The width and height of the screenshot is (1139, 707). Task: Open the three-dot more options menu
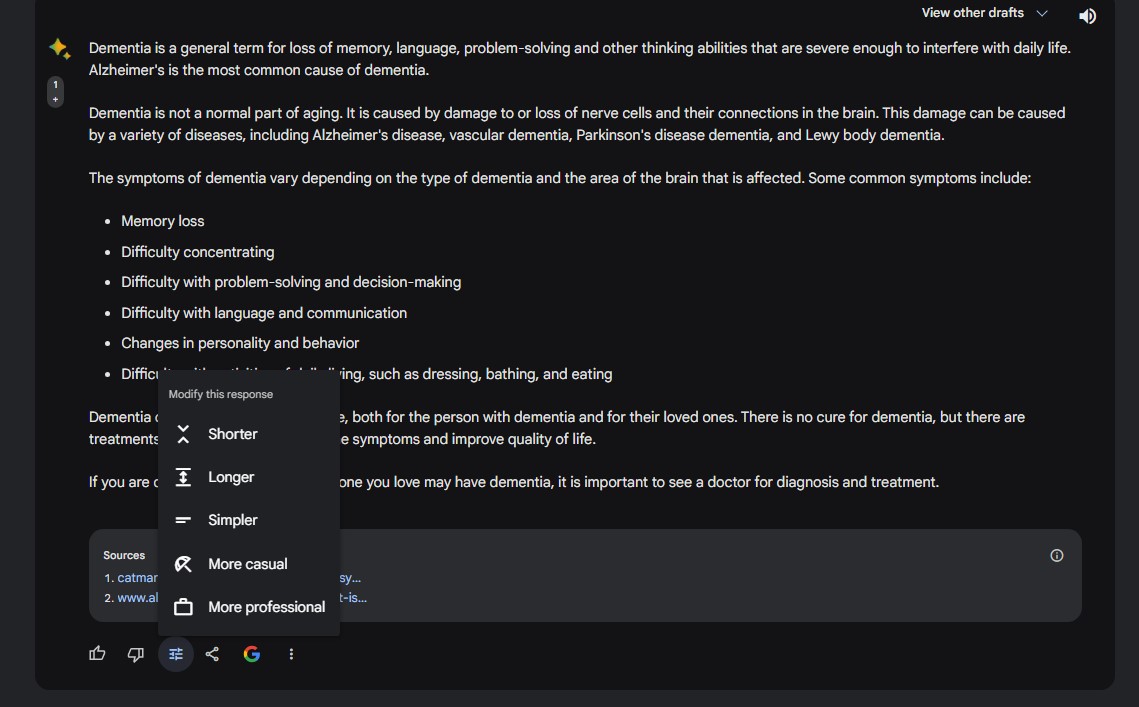pyautogui.click(x=291, y=654)
